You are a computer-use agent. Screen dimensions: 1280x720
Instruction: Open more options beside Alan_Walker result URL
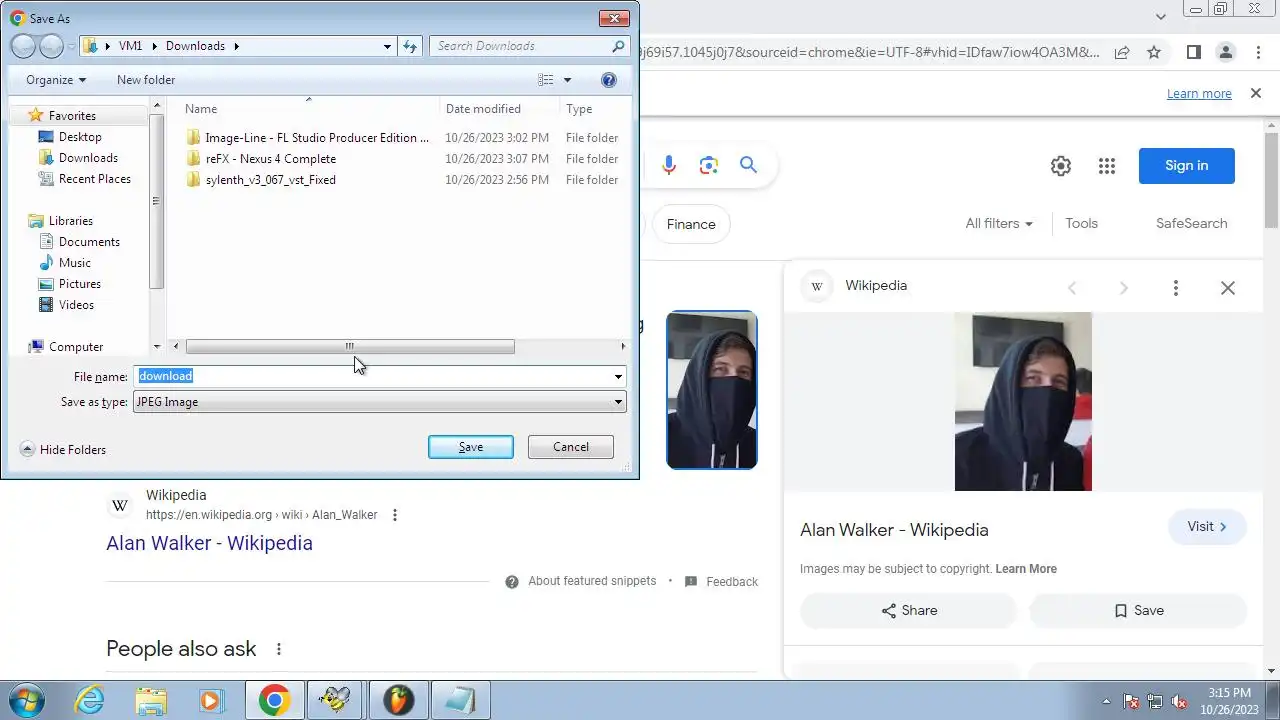pos(395,515)
